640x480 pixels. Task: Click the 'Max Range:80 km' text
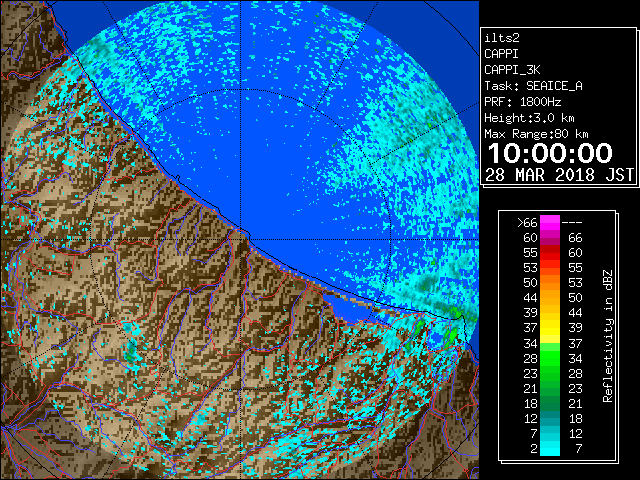pyautogui.click(x=536, y=134)
